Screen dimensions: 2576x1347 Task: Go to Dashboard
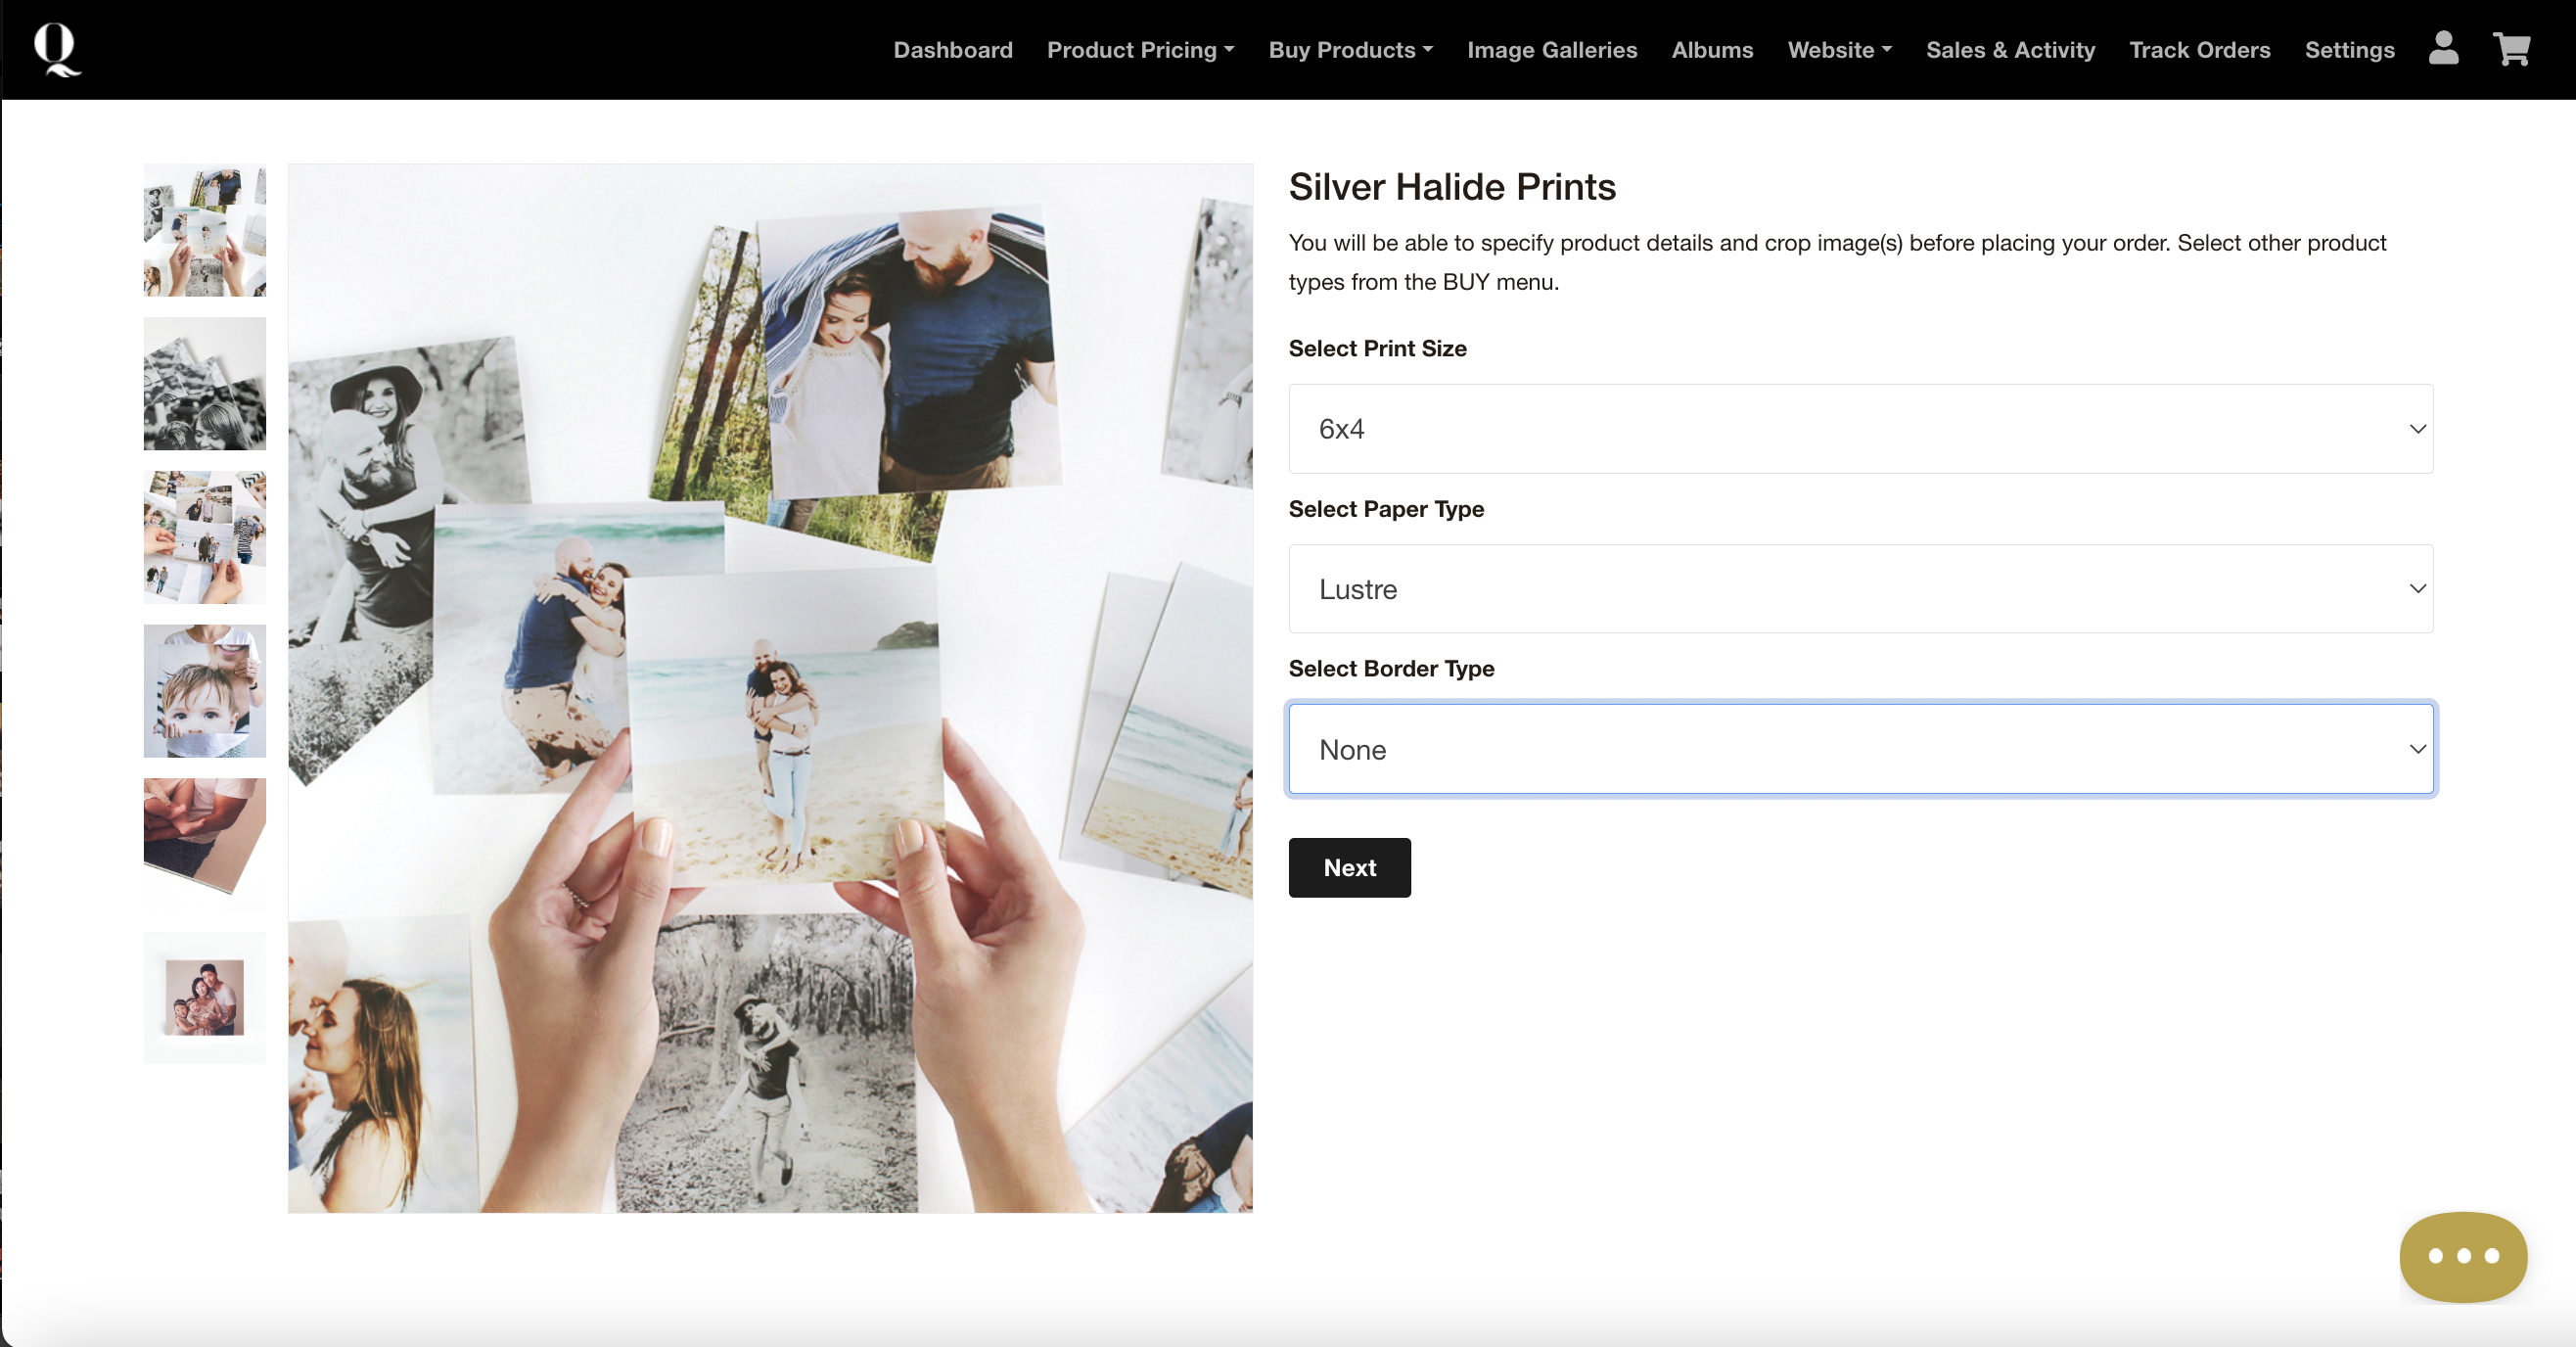pos(952,50)
